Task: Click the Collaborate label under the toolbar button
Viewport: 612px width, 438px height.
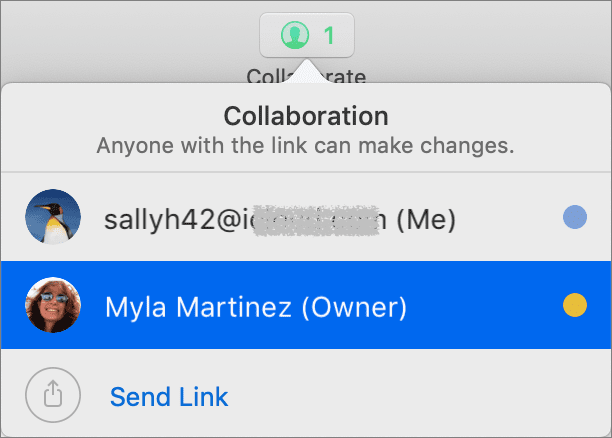Action: pyautogui.click(x=306, y=75)
